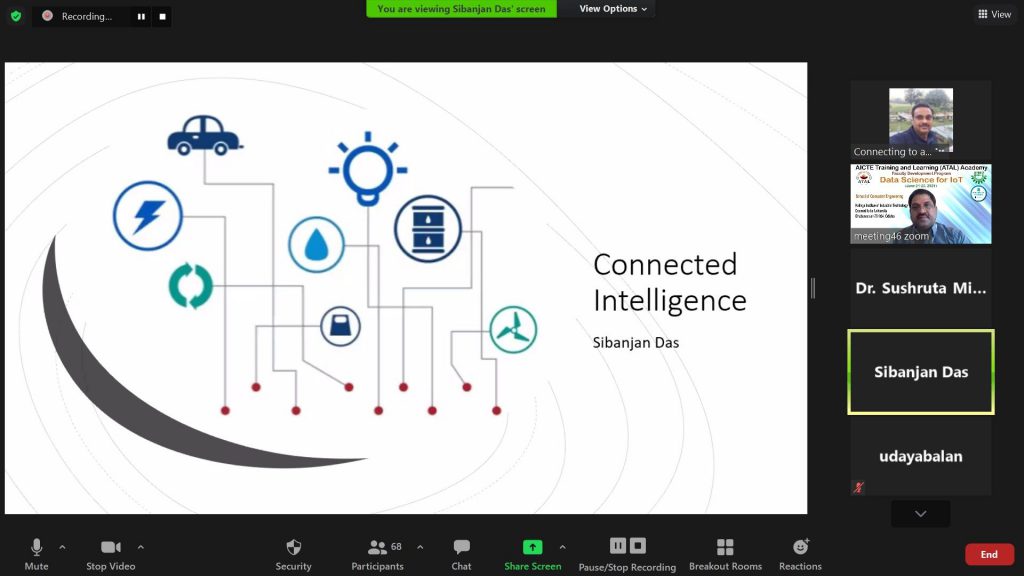Screen dimensions: 1024x576
Task: End the meeting
Action: 989,554
